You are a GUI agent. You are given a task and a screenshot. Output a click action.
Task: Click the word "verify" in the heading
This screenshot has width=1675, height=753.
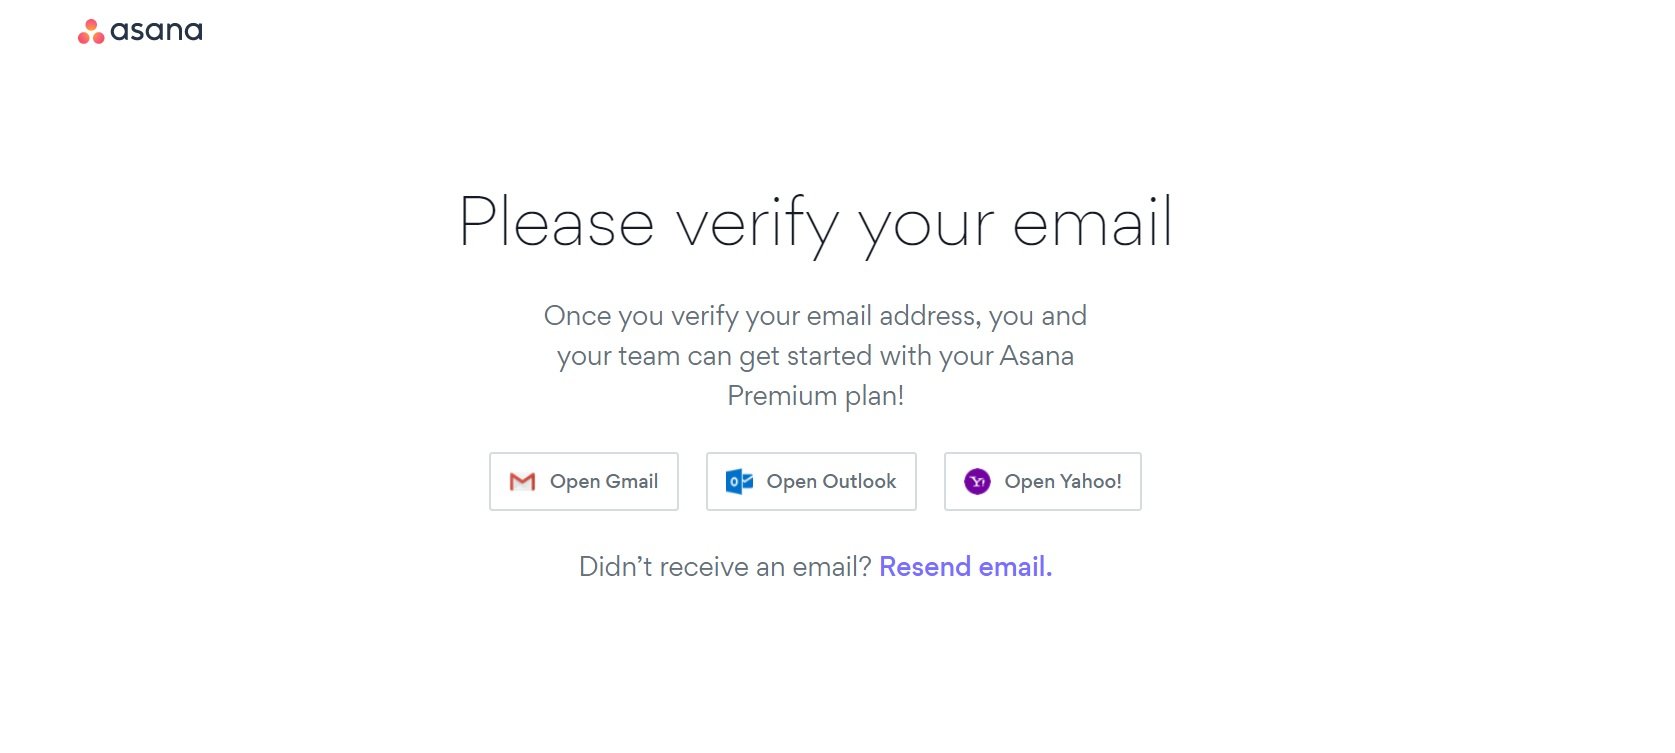click(757, 226)
